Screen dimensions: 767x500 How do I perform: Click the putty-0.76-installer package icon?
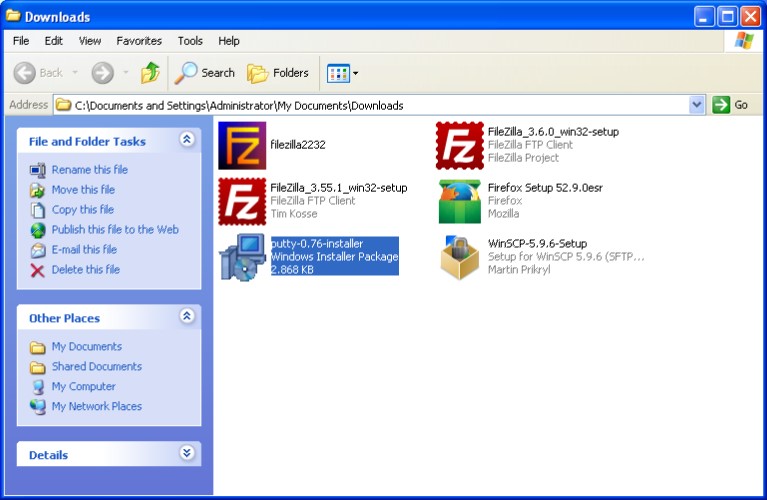242,257
